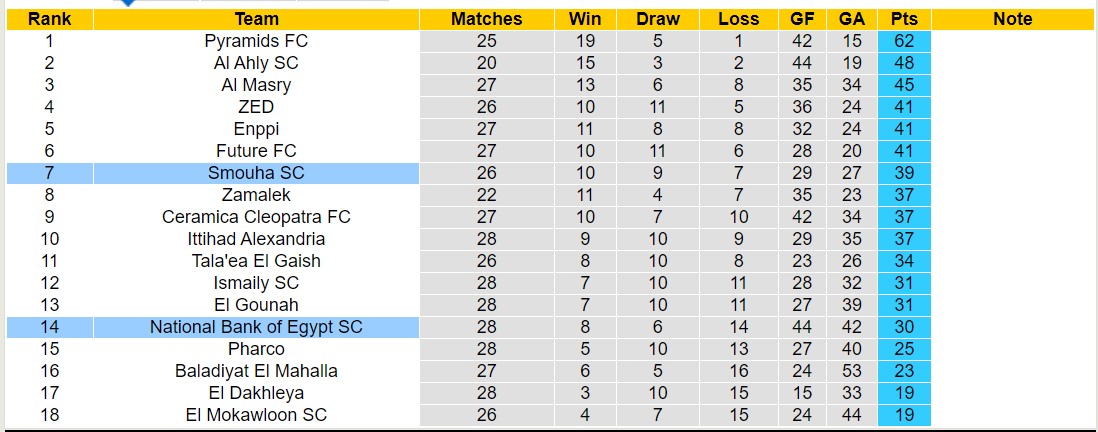
Task: Click the Note column header
Action: click(1012, 19)
